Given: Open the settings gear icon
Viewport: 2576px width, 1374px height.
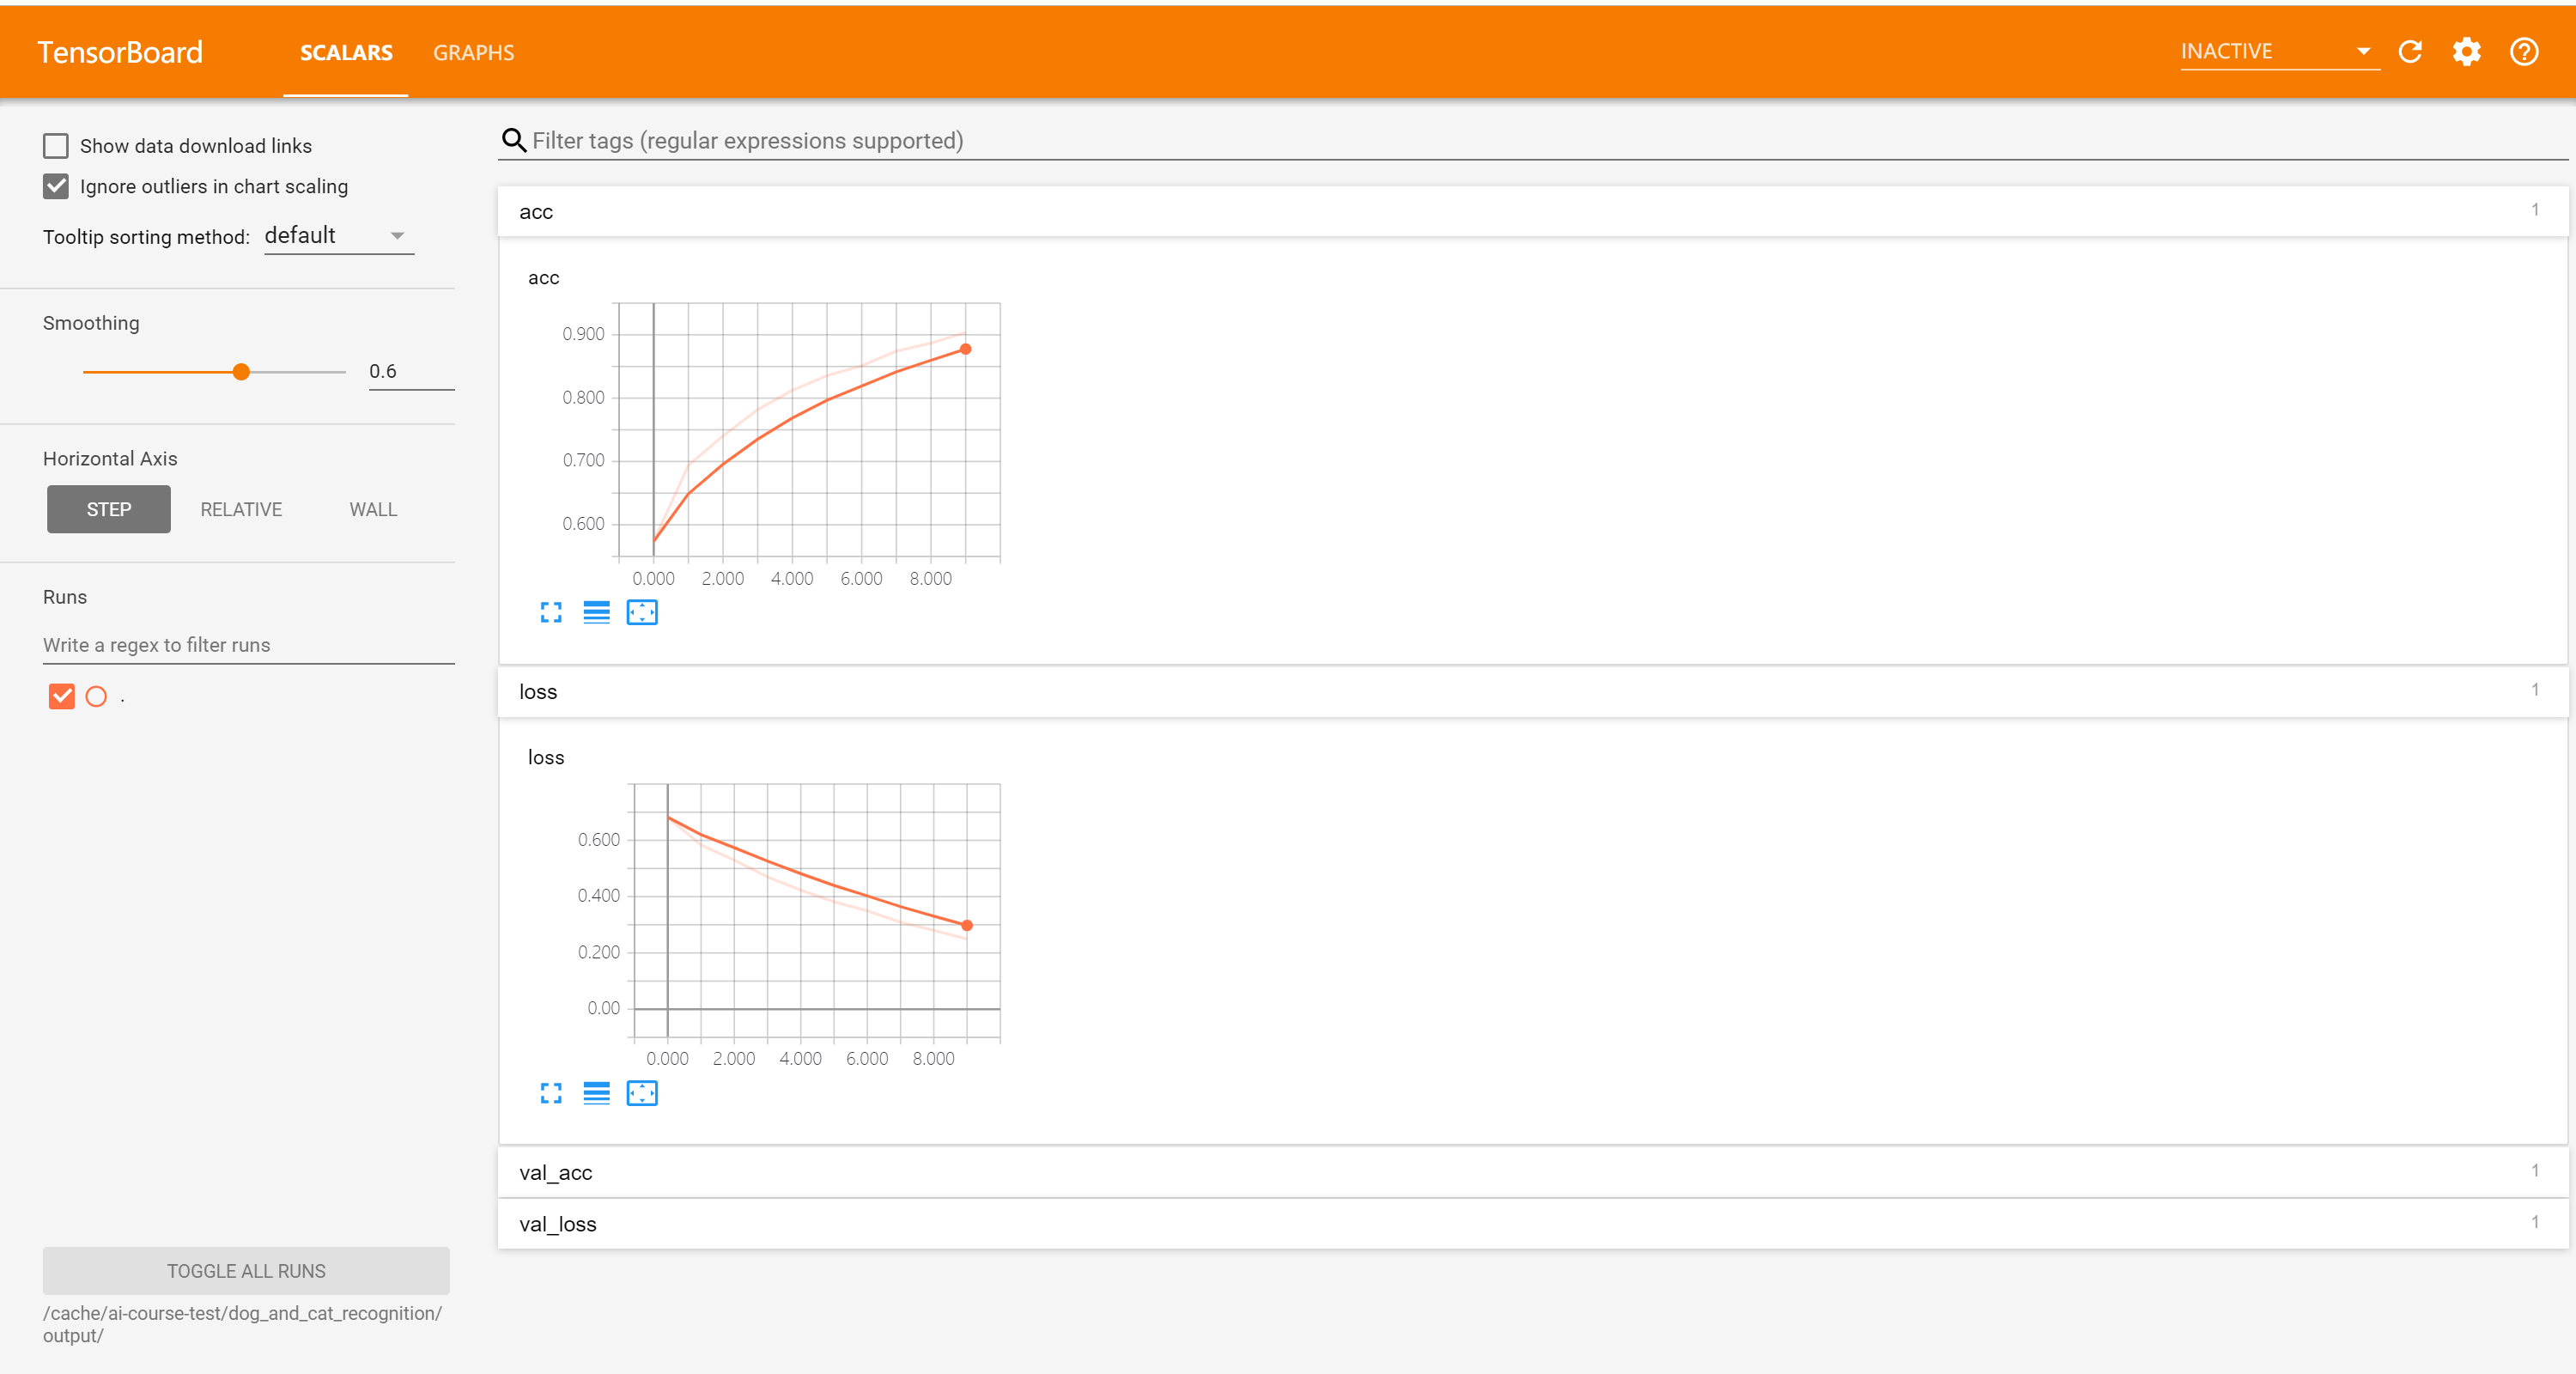Looking at the screenshot, I should tap(2466, 52).
